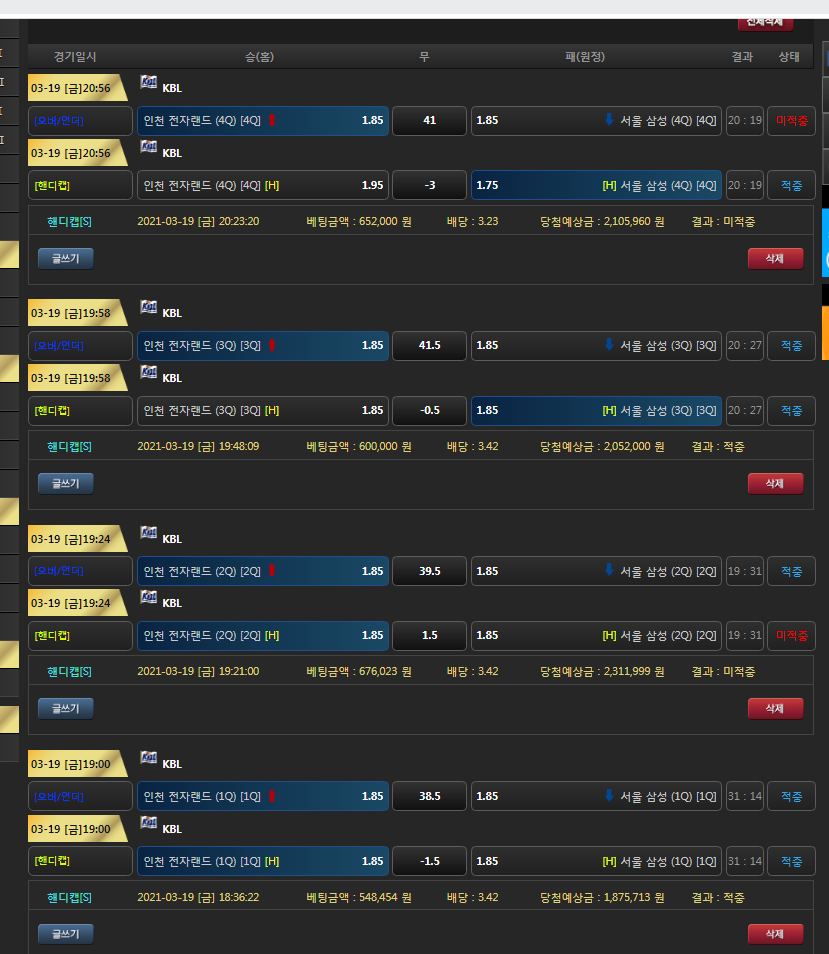The image size is (829, 954).
Task: Click the blue down arrow in the 3Q over/under row
Action: [x=608, y=345]
